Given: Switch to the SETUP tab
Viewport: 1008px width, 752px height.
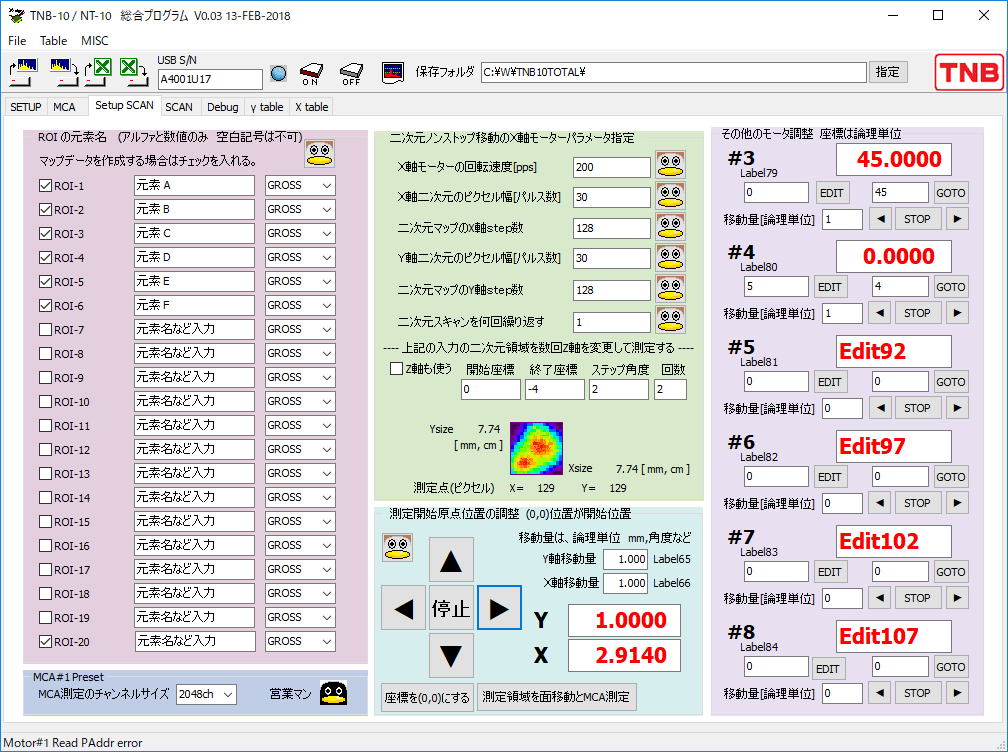Looking at the screenshot, I should tap(26, 107).
